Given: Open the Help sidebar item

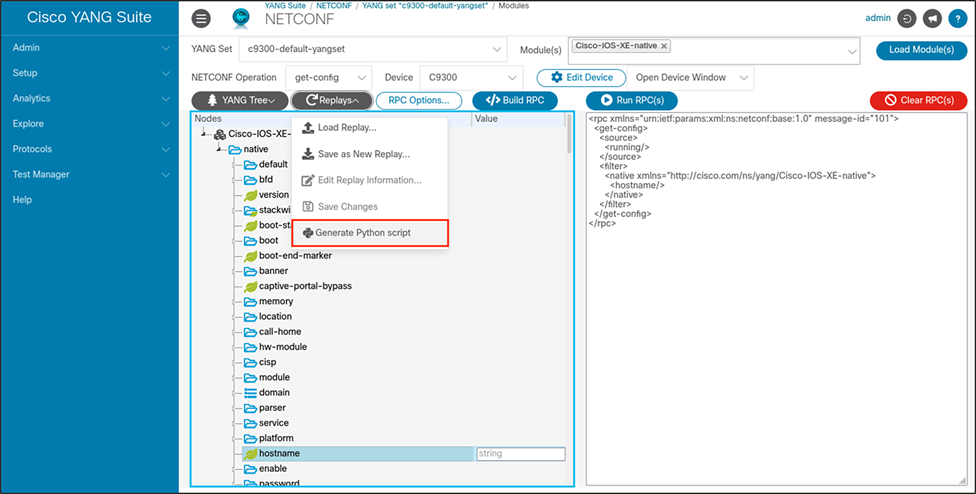Looking at the screenshot, I should [x=22, y=200].
